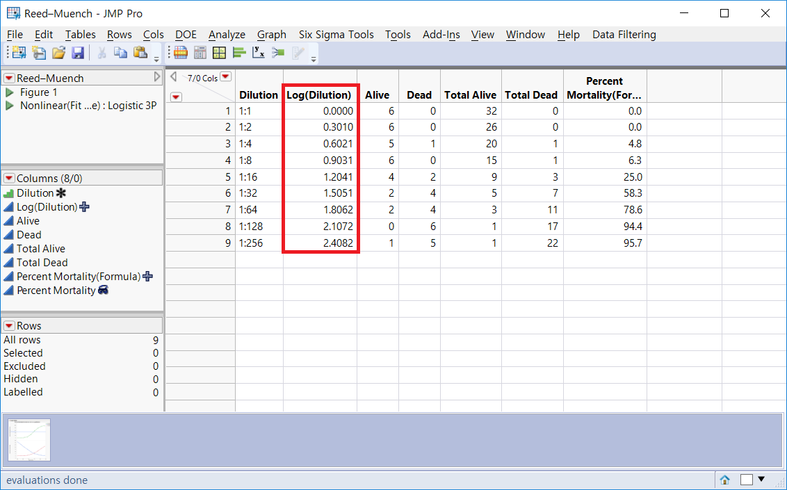Viewport: 787px width, 490px height.
Task: Open the Six Sigma Tools menu
Action: coord(334,34)
